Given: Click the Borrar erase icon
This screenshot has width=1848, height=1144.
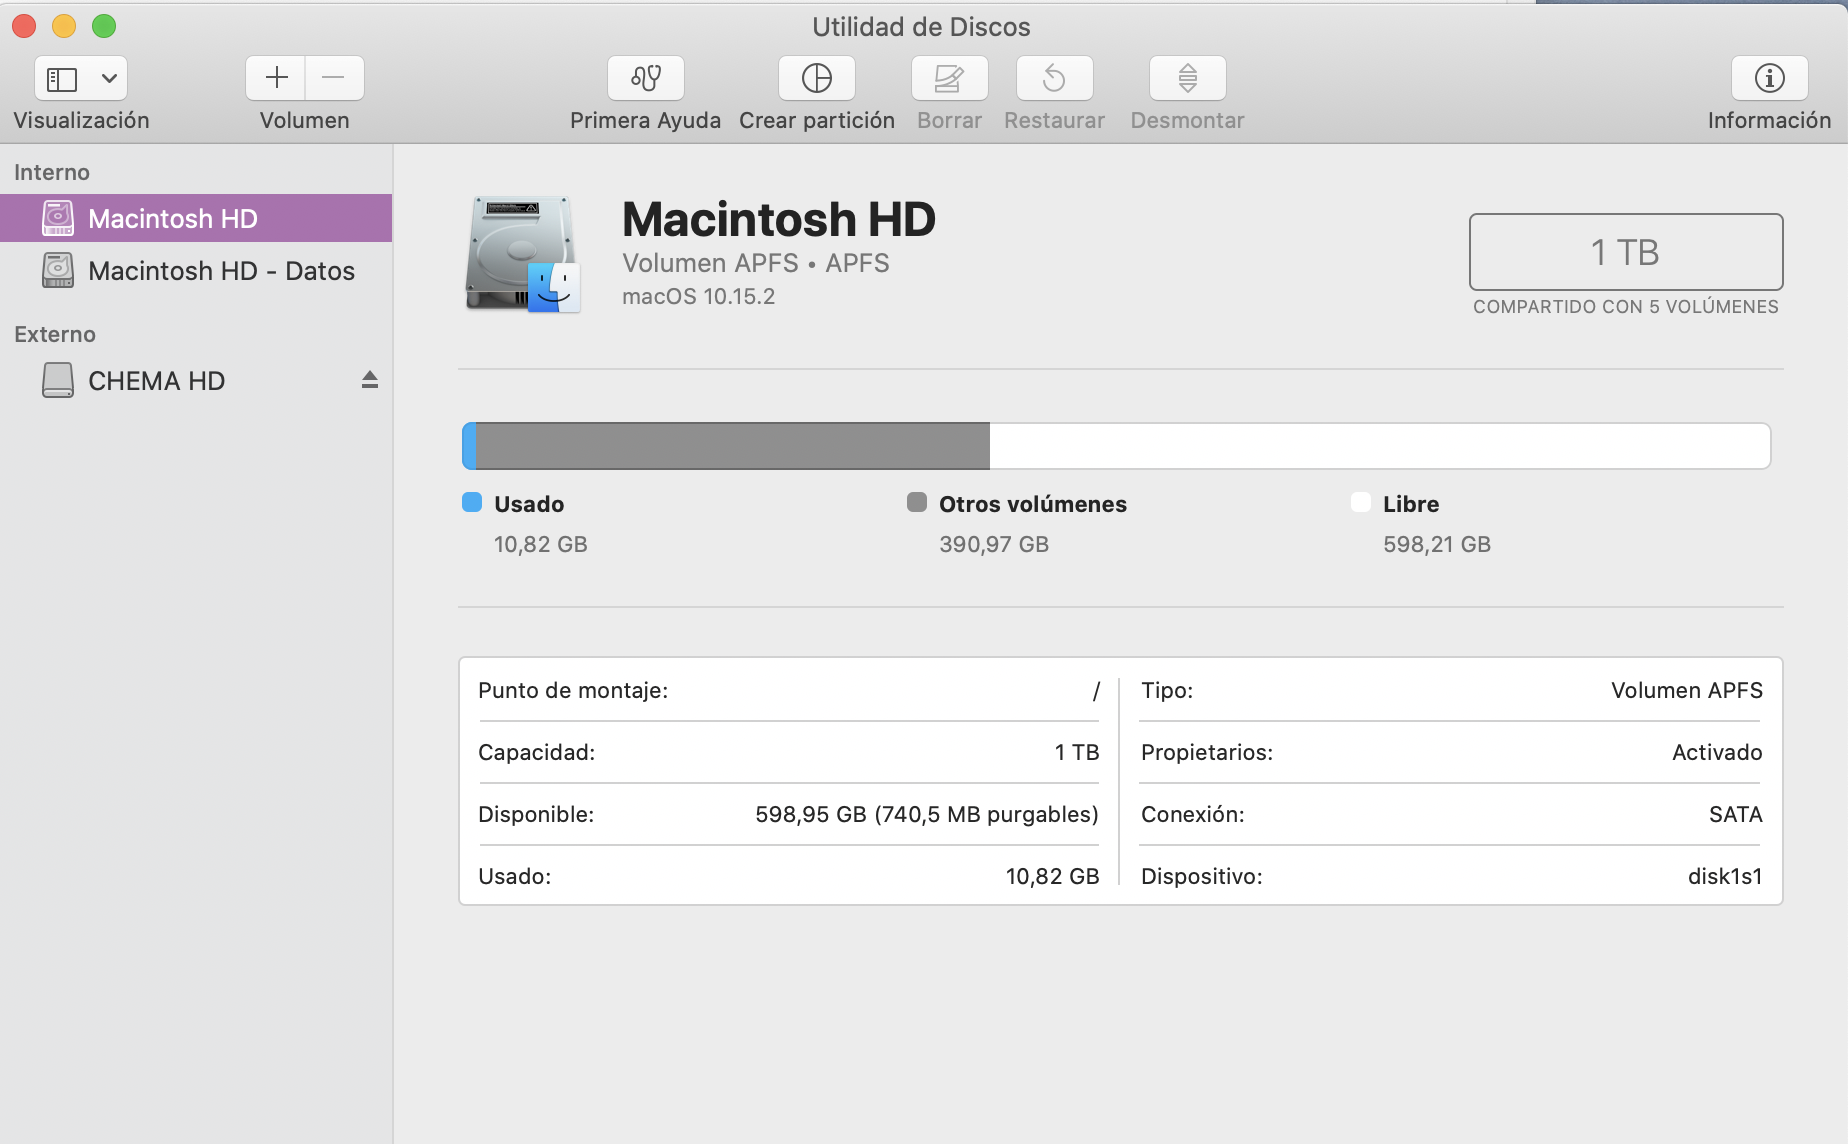Looking at the screenshot, I should coord(949,78).
